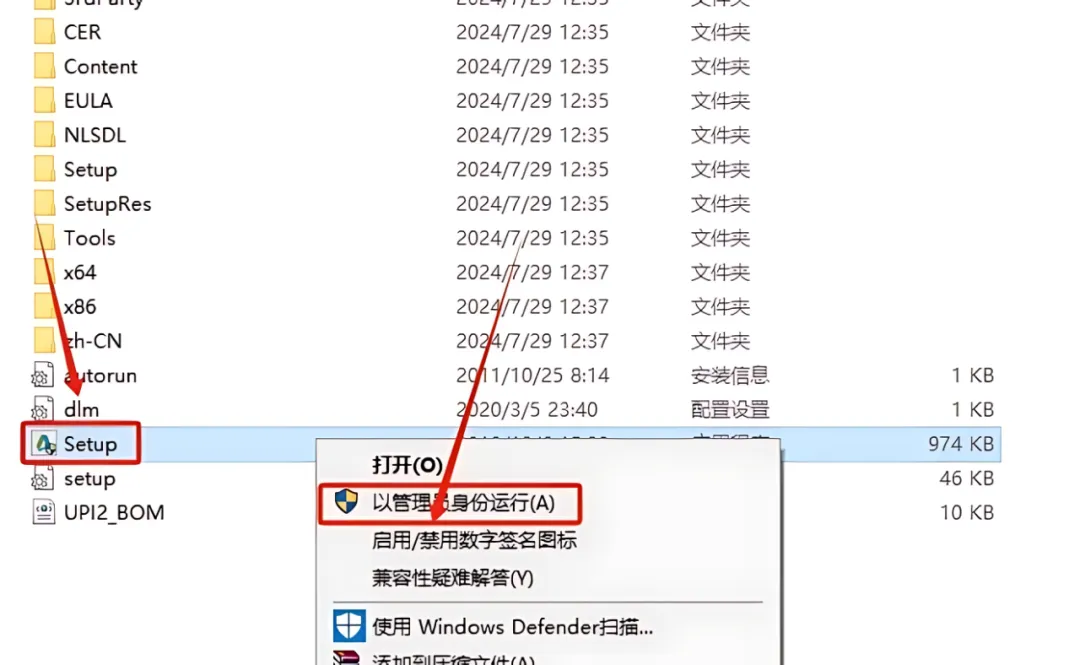The image size is (1080, 665).
Task: Click the Windows Defender shield icon
Action: click(349, 626)
